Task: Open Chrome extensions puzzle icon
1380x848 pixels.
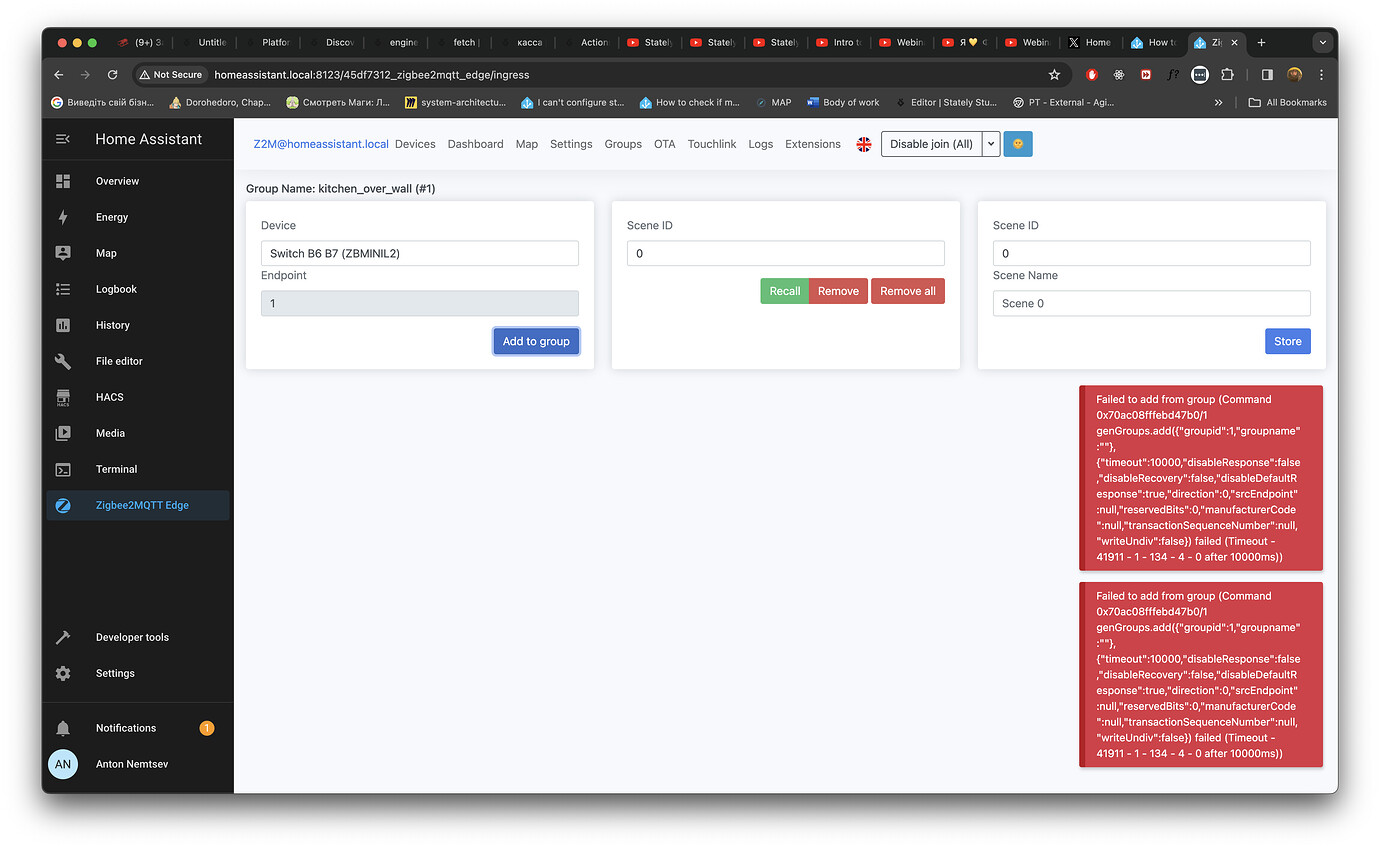Action: tap(1227, 74)
